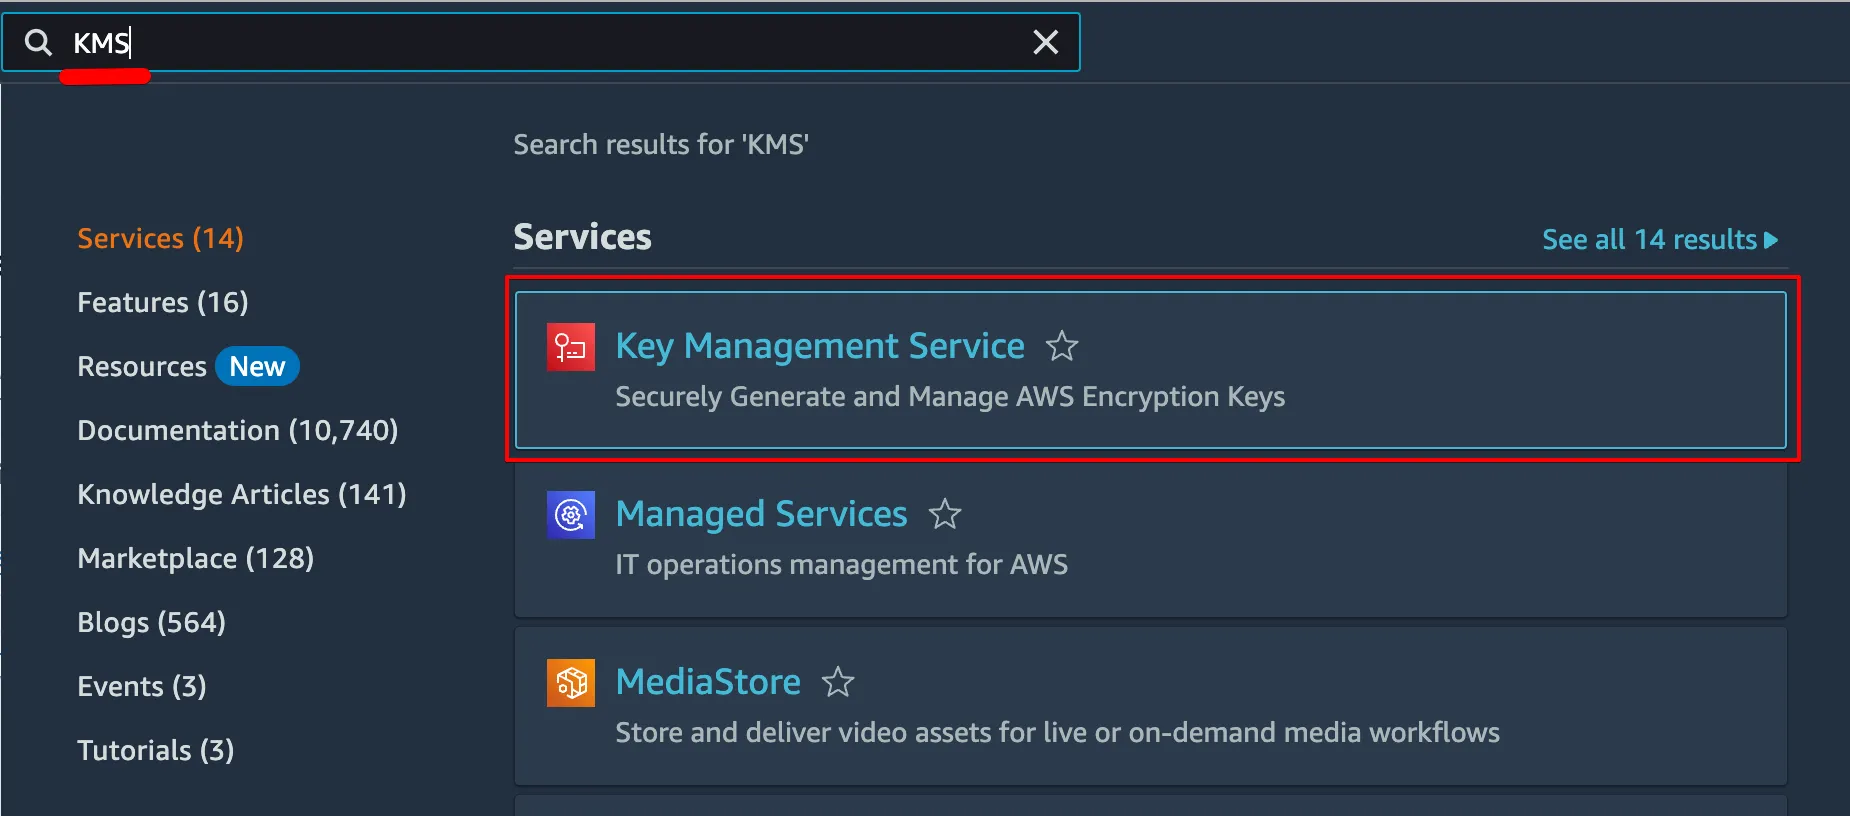Click the Key Management Service red icon
The height and width of the screenshot is (816, 1850).
[571, 347]
